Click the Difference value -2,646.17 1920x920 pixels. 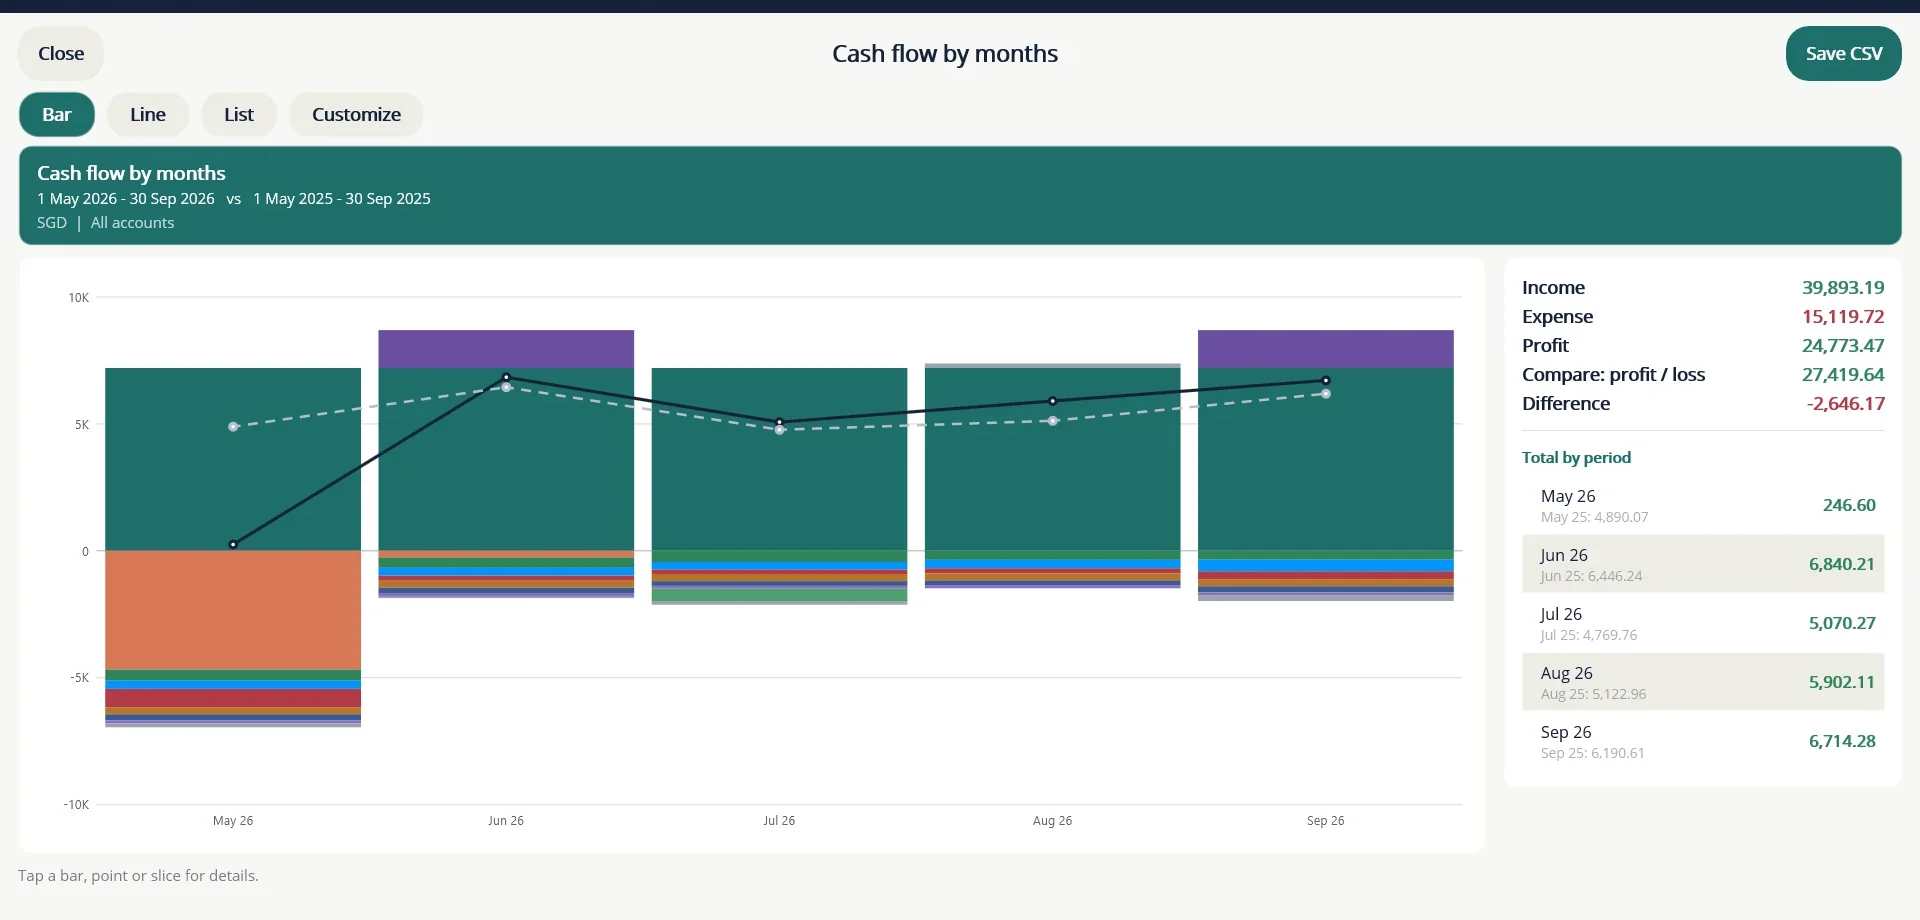(1845, 404)
